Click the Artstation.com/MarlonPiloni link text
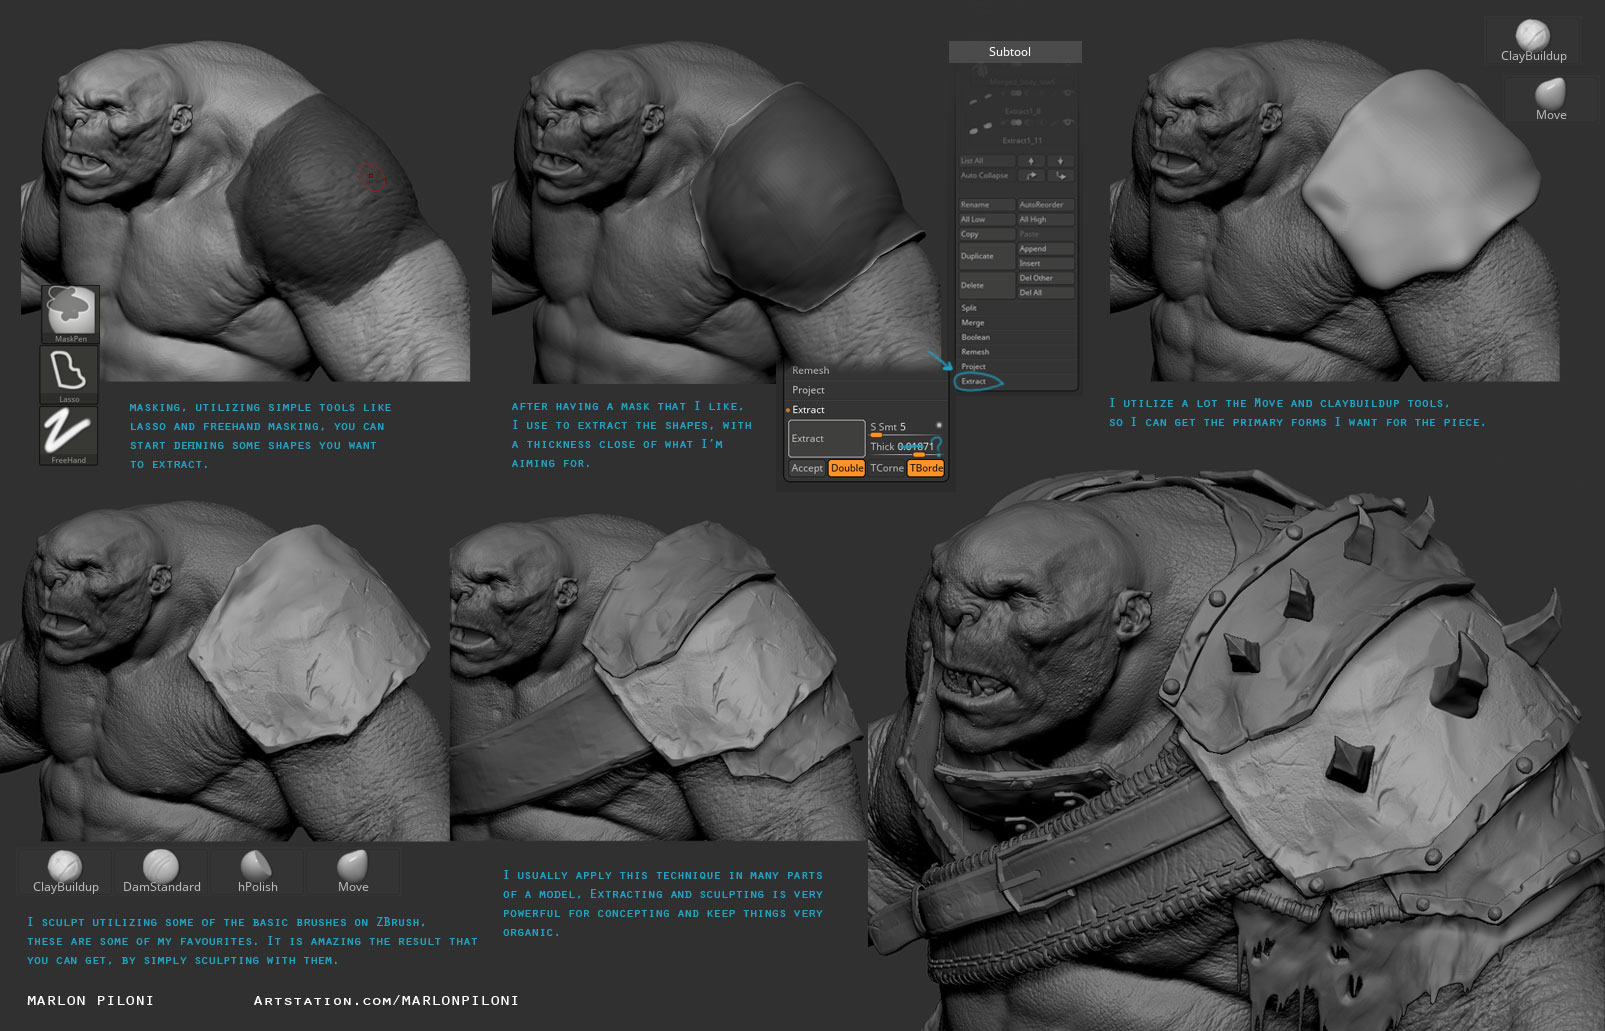The width and height of the screenshot is (1605, 1031). (x=386, y=1000)
